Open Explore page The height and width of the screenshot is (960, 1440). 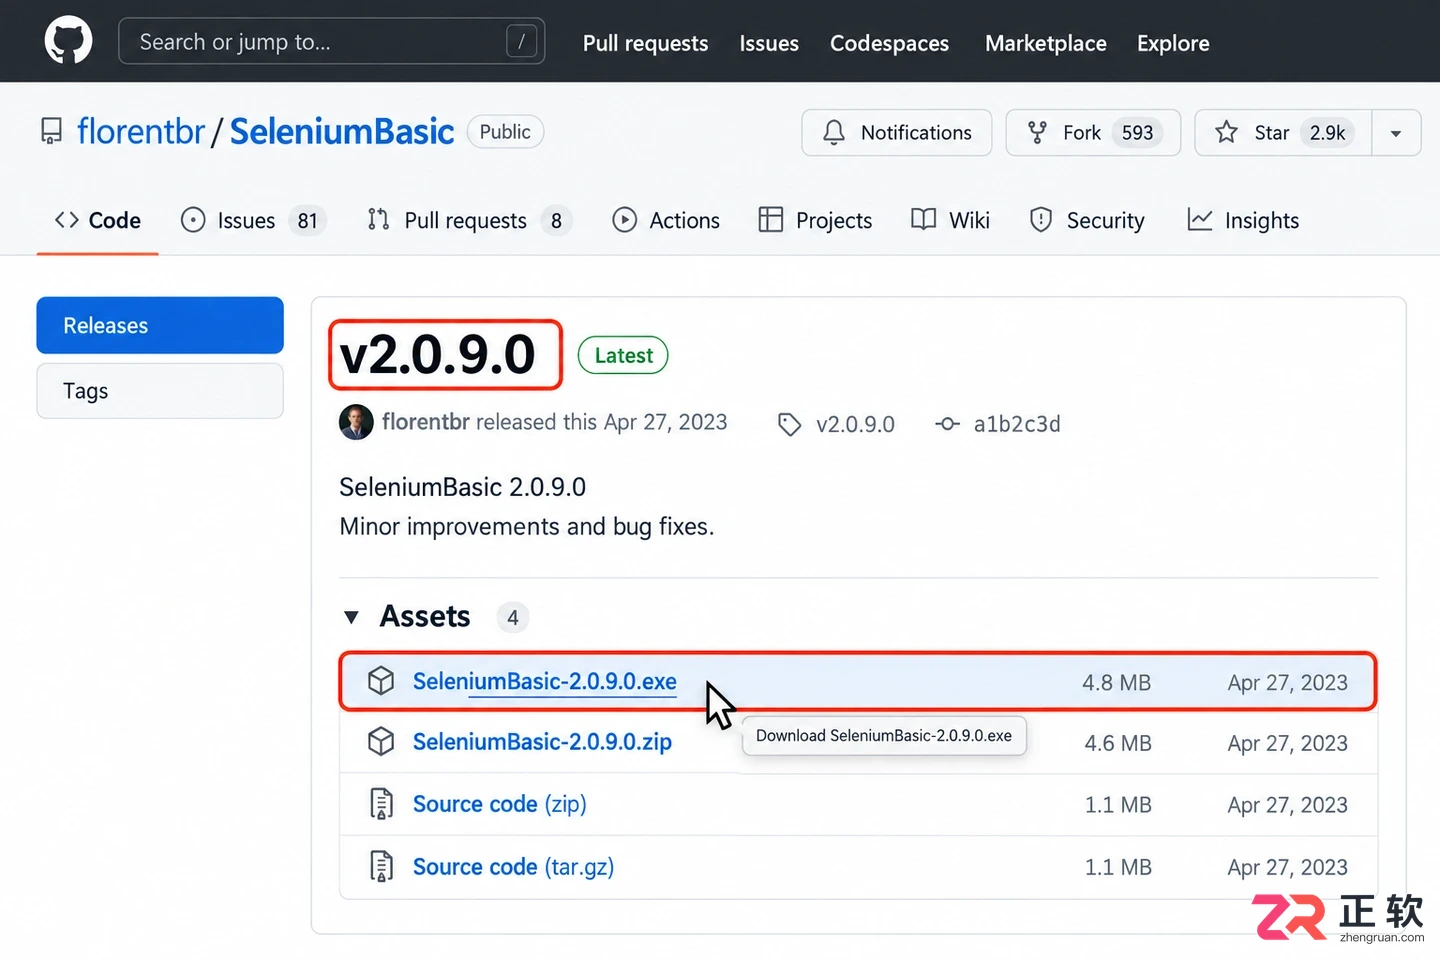[1173, 43]
